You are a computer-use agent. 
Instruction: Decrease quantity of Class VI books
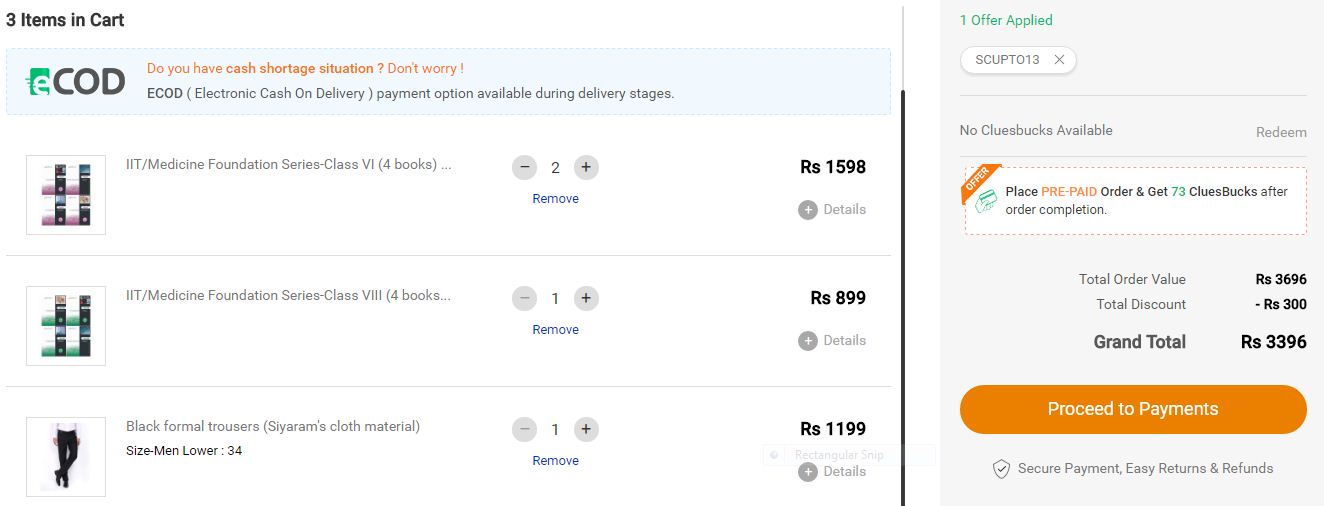pyautogui.click(x=524, y=167)
